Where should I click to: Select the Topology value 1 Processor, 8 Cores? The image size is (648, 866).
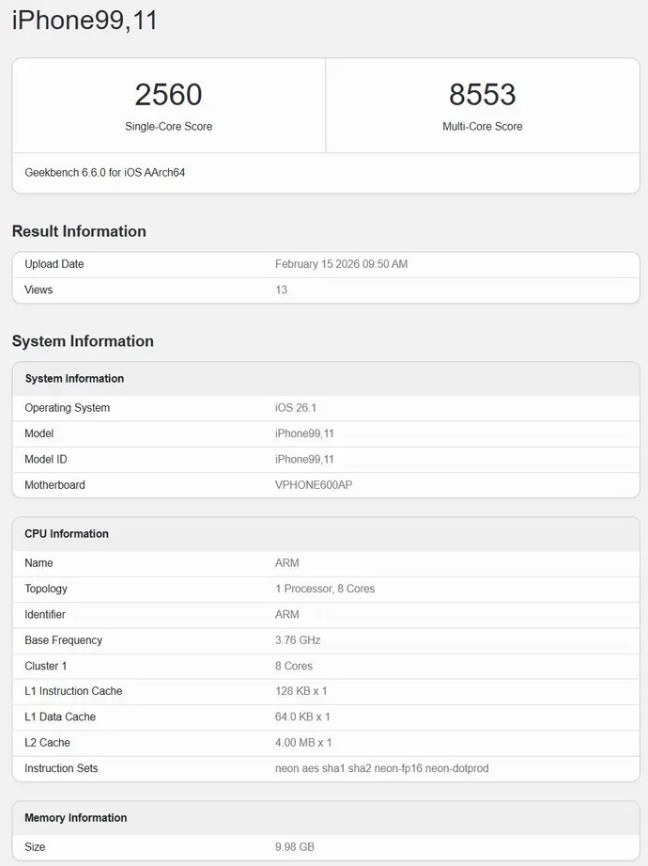pyautogui.click(x=325, y=589)
